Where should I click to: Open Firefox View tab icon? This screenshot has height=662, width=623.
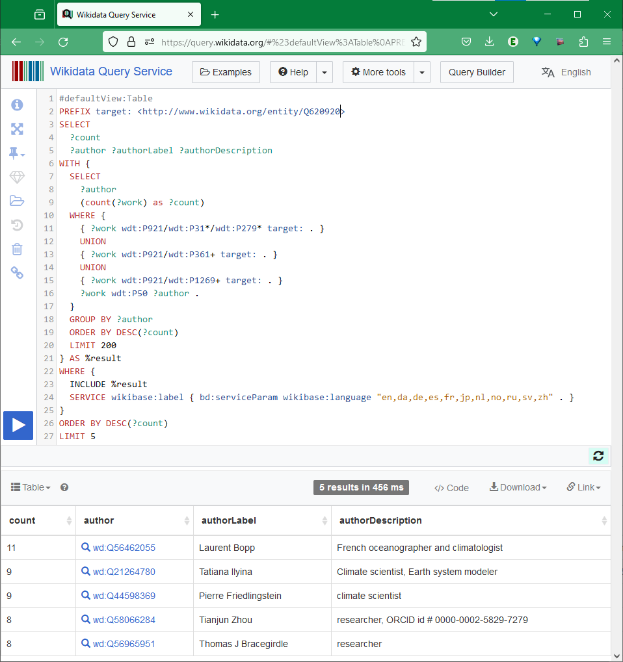[x=40, y=15]
